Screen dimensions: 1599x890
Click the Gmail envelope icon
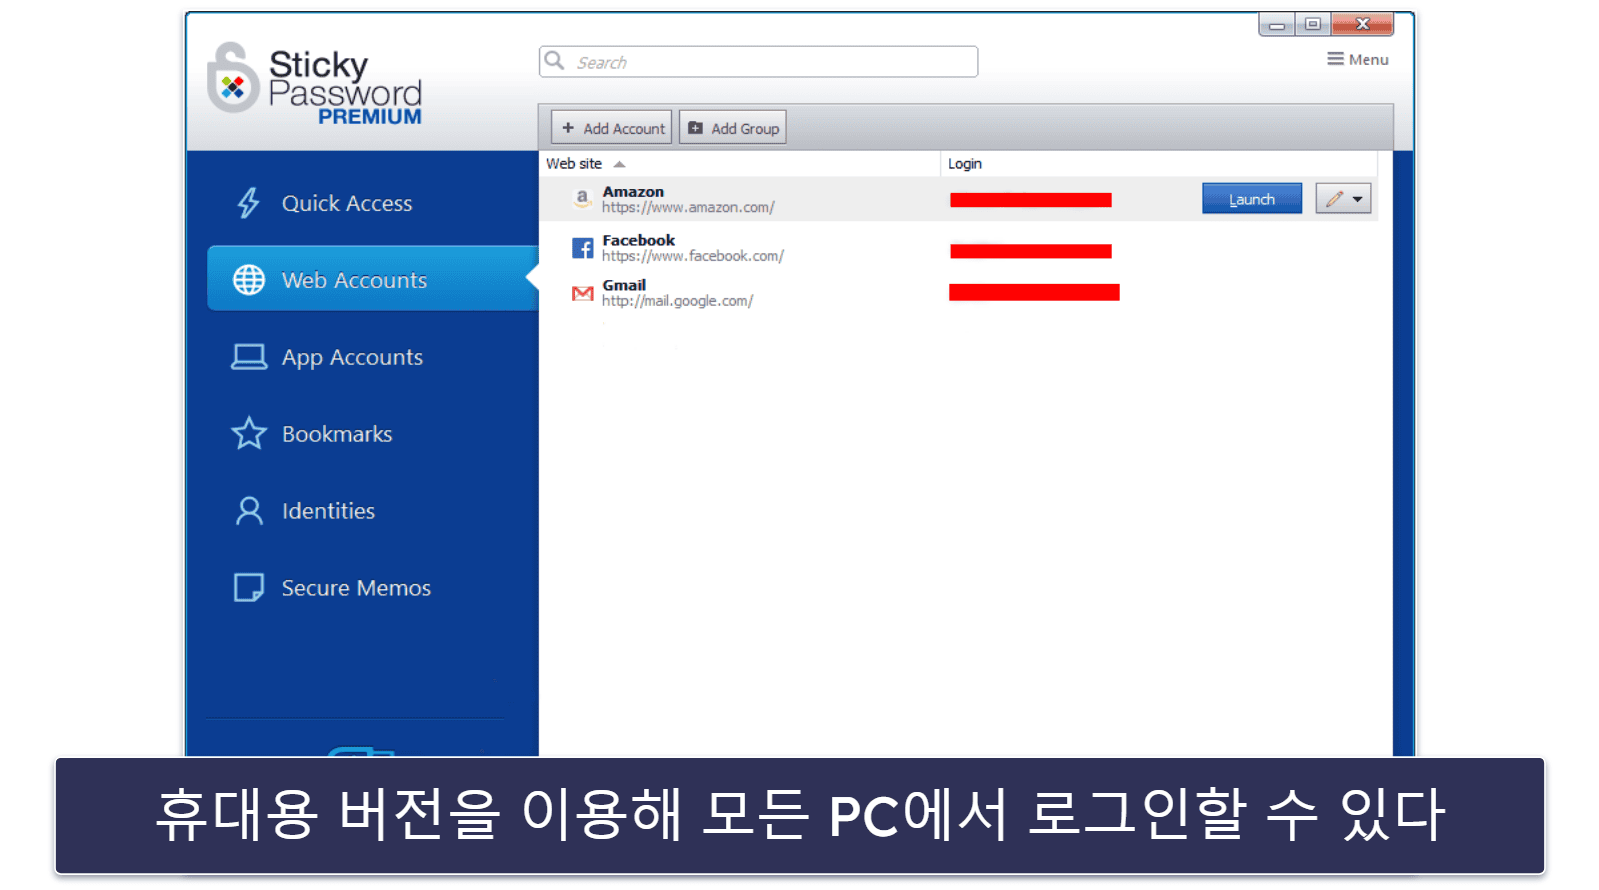coord(582,293)
